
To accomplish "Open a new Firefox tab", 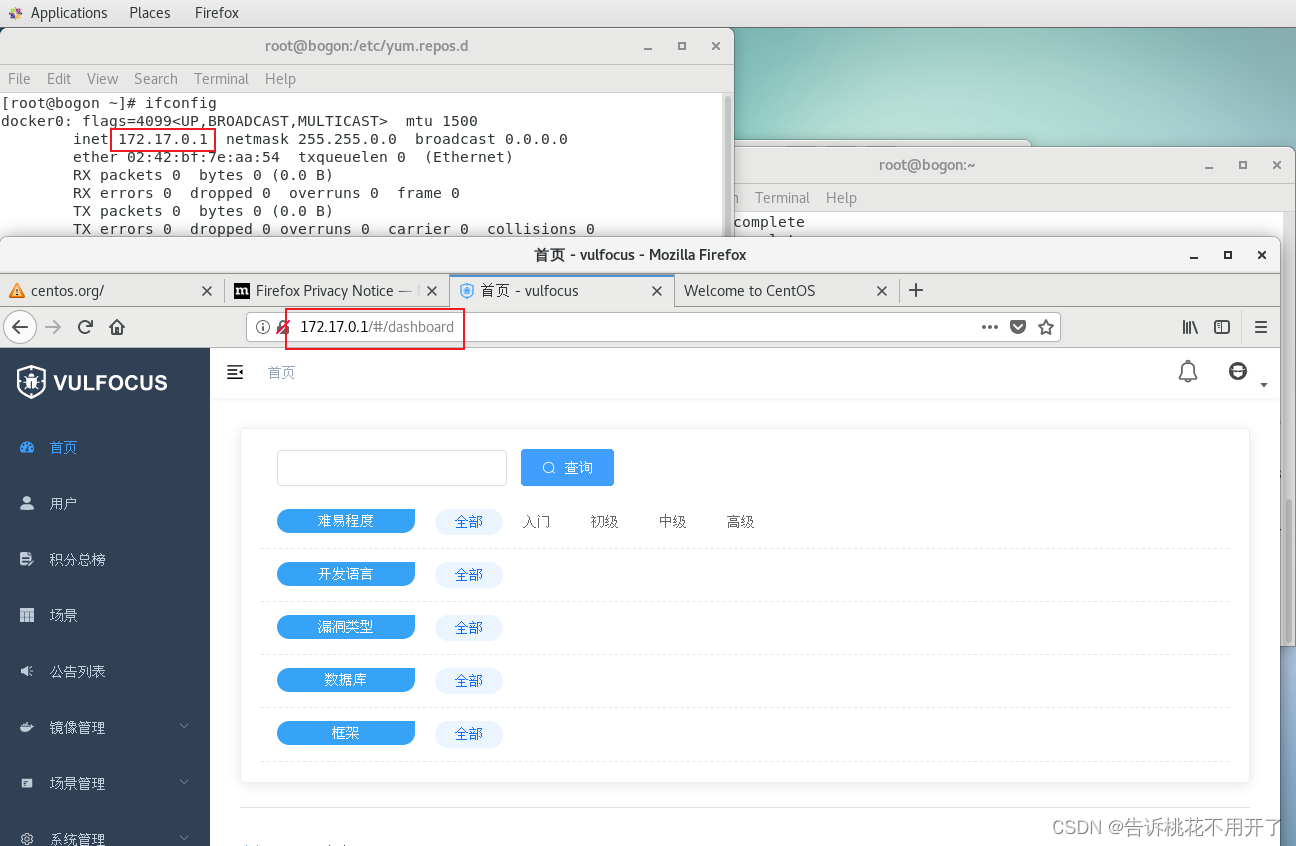I will click(915, 290).
